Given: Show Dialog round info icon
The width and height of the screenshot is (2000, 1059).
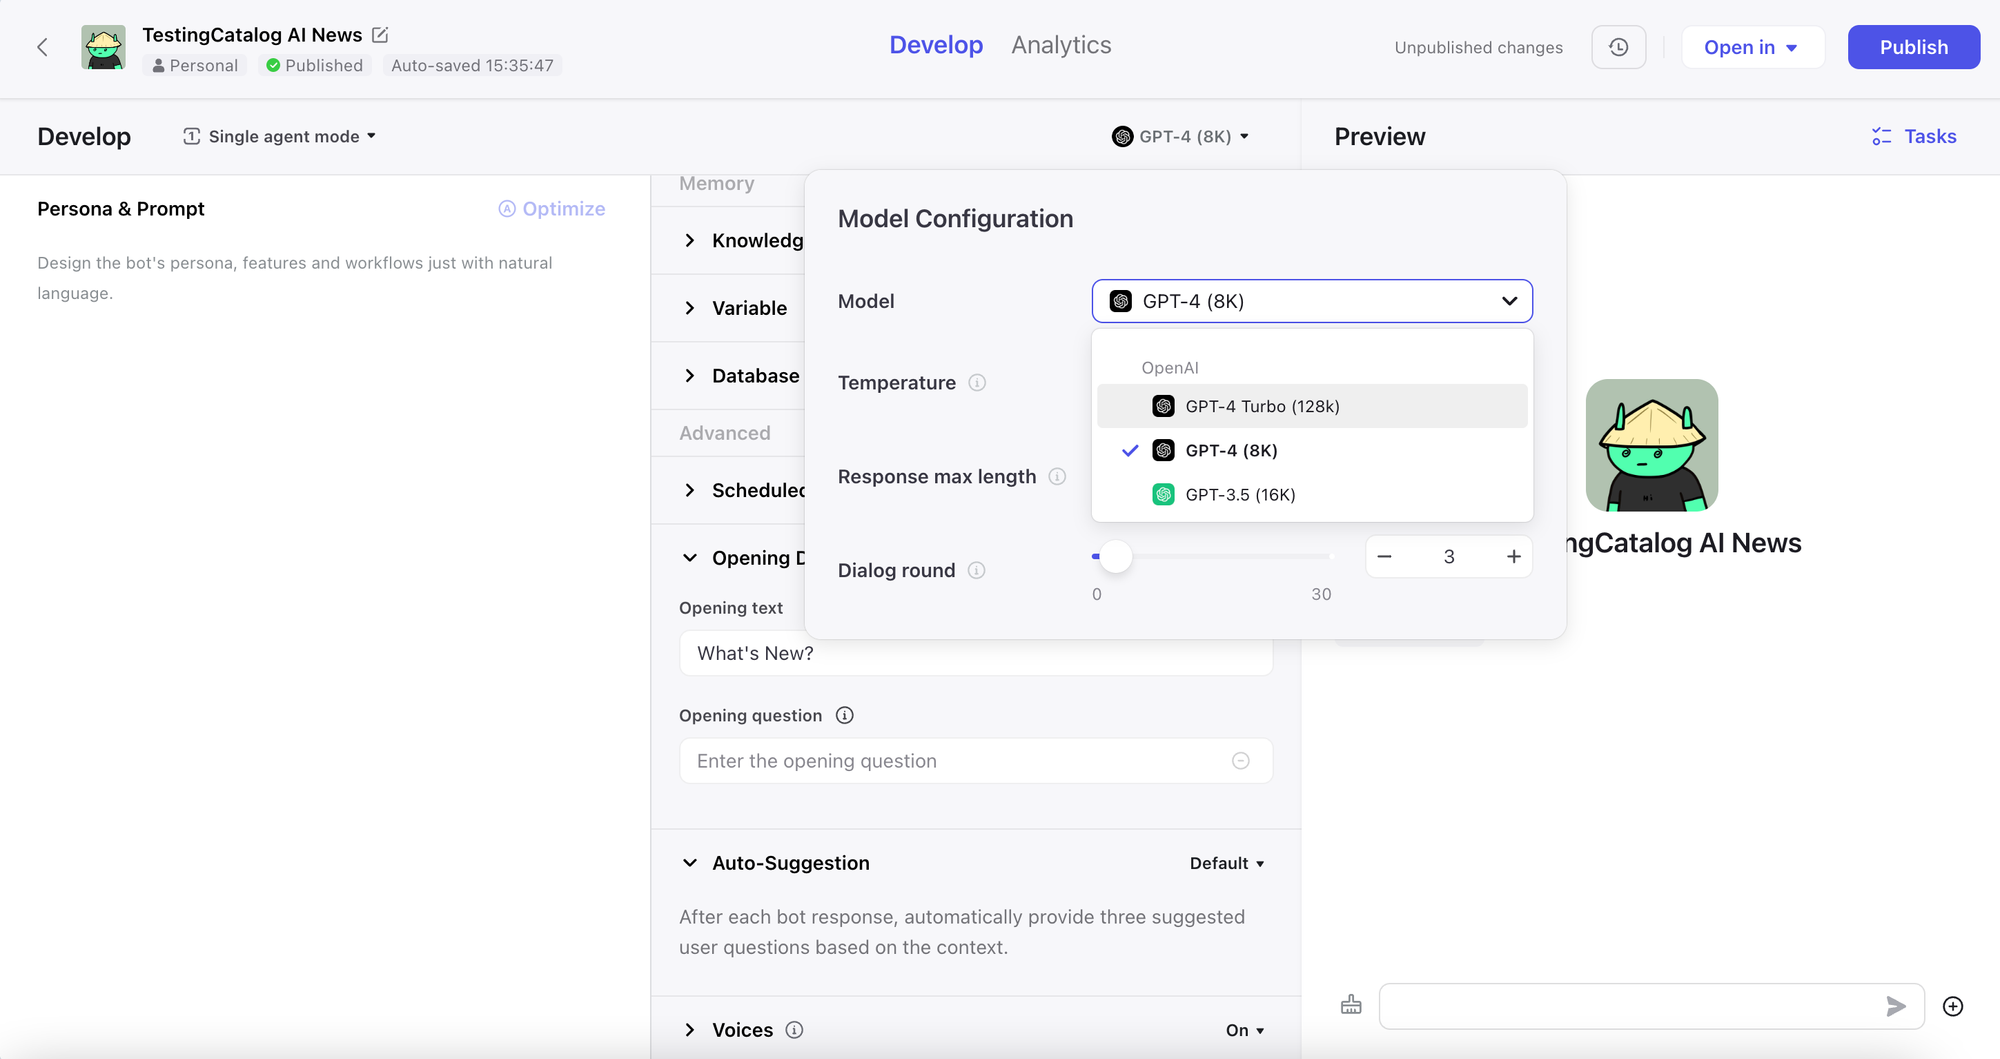Looking at the screenshot, I should click(977, 570).
